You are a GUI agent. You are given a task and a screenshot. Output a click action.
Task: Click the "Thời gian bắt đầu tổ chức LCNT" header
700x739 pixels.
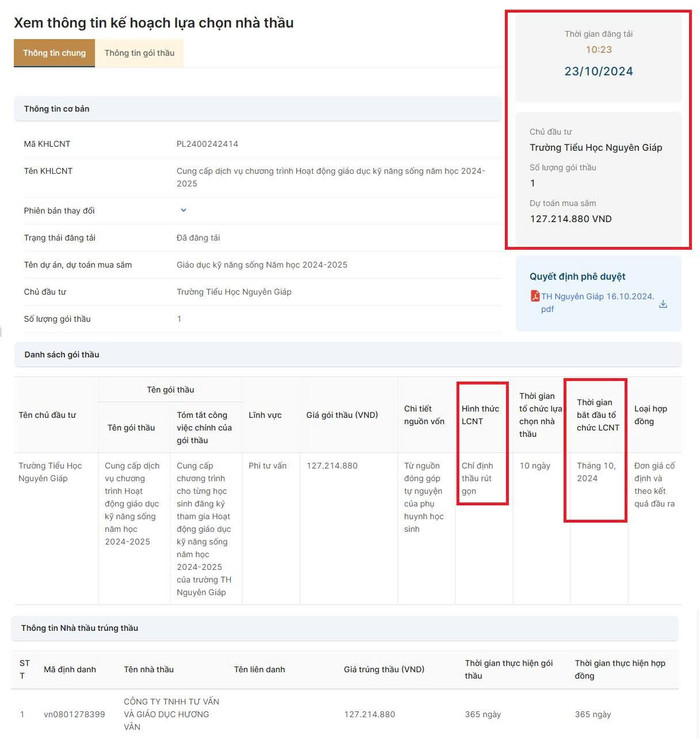597,415
